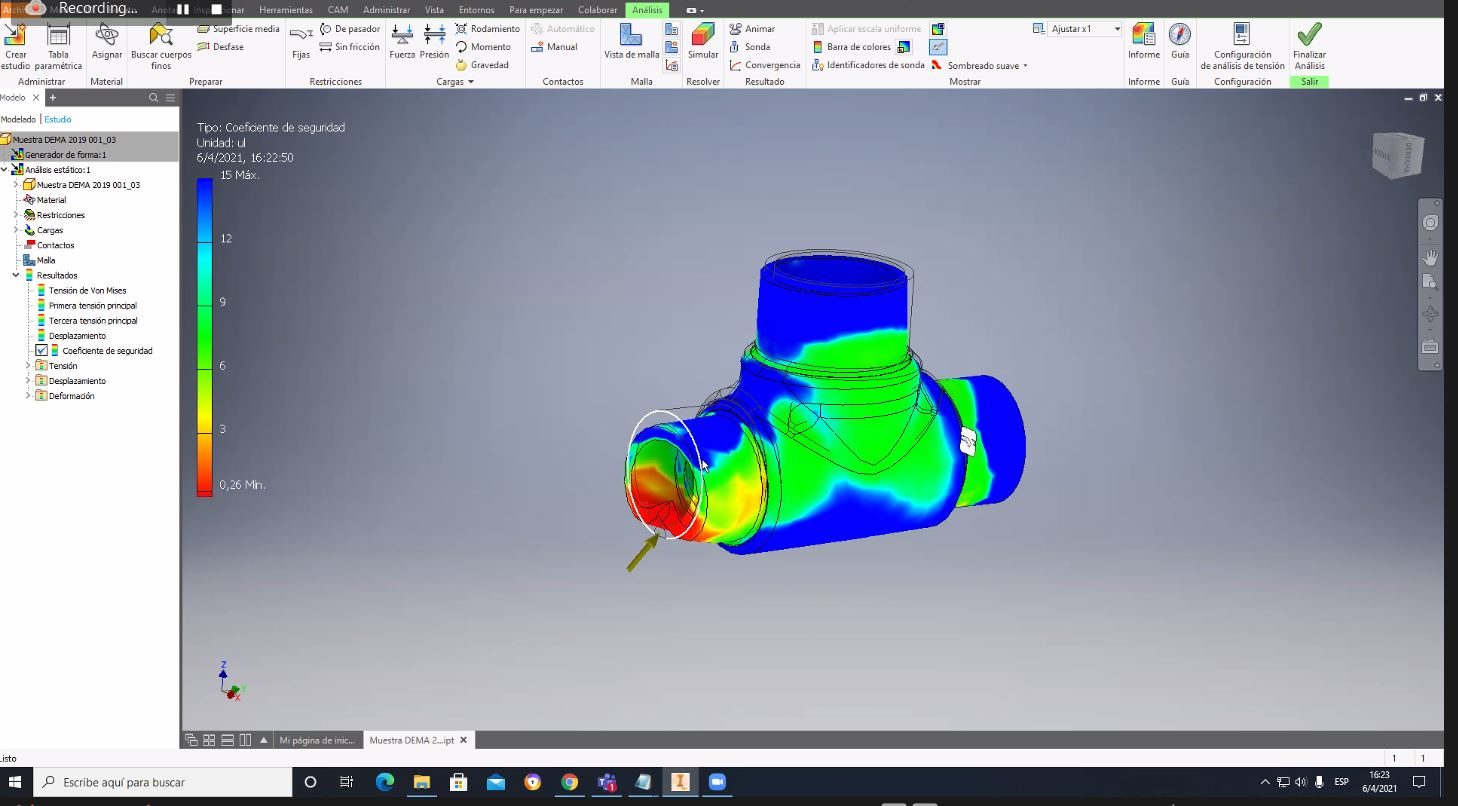The image size is (1458, 806).
Task: Run Simular in the Resolver group
Action: [703, 41]
